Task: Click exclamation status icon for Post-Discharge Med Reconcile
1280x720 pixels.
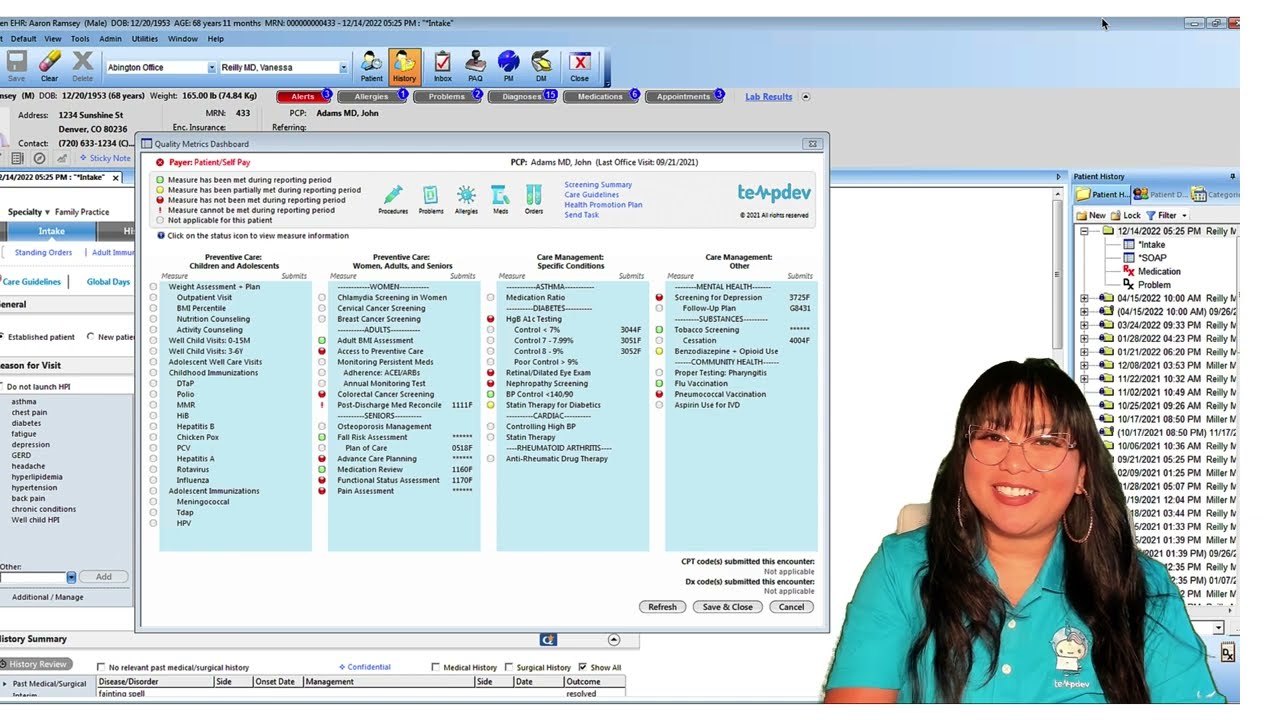Action: pyautogui.click(x=322, y=405)
